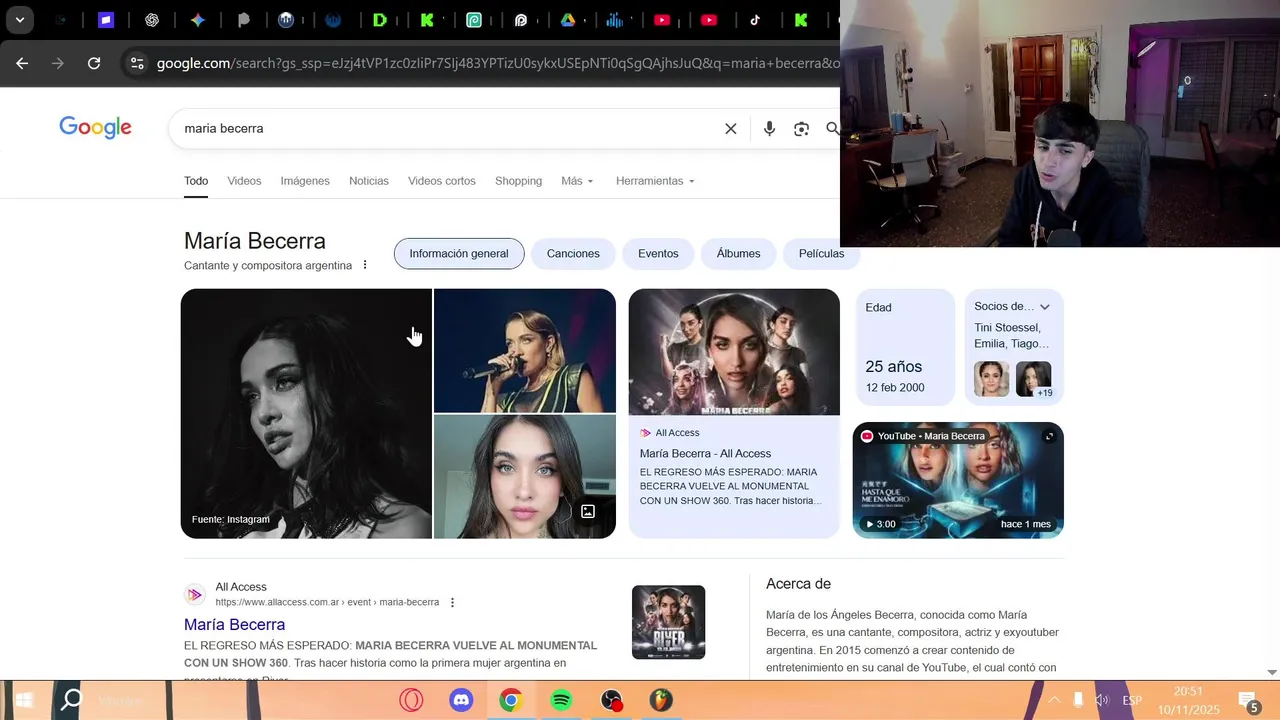This screenshot has height=720, width=1280.
Task: Select the Información general chip
Action: coord(459,253)
